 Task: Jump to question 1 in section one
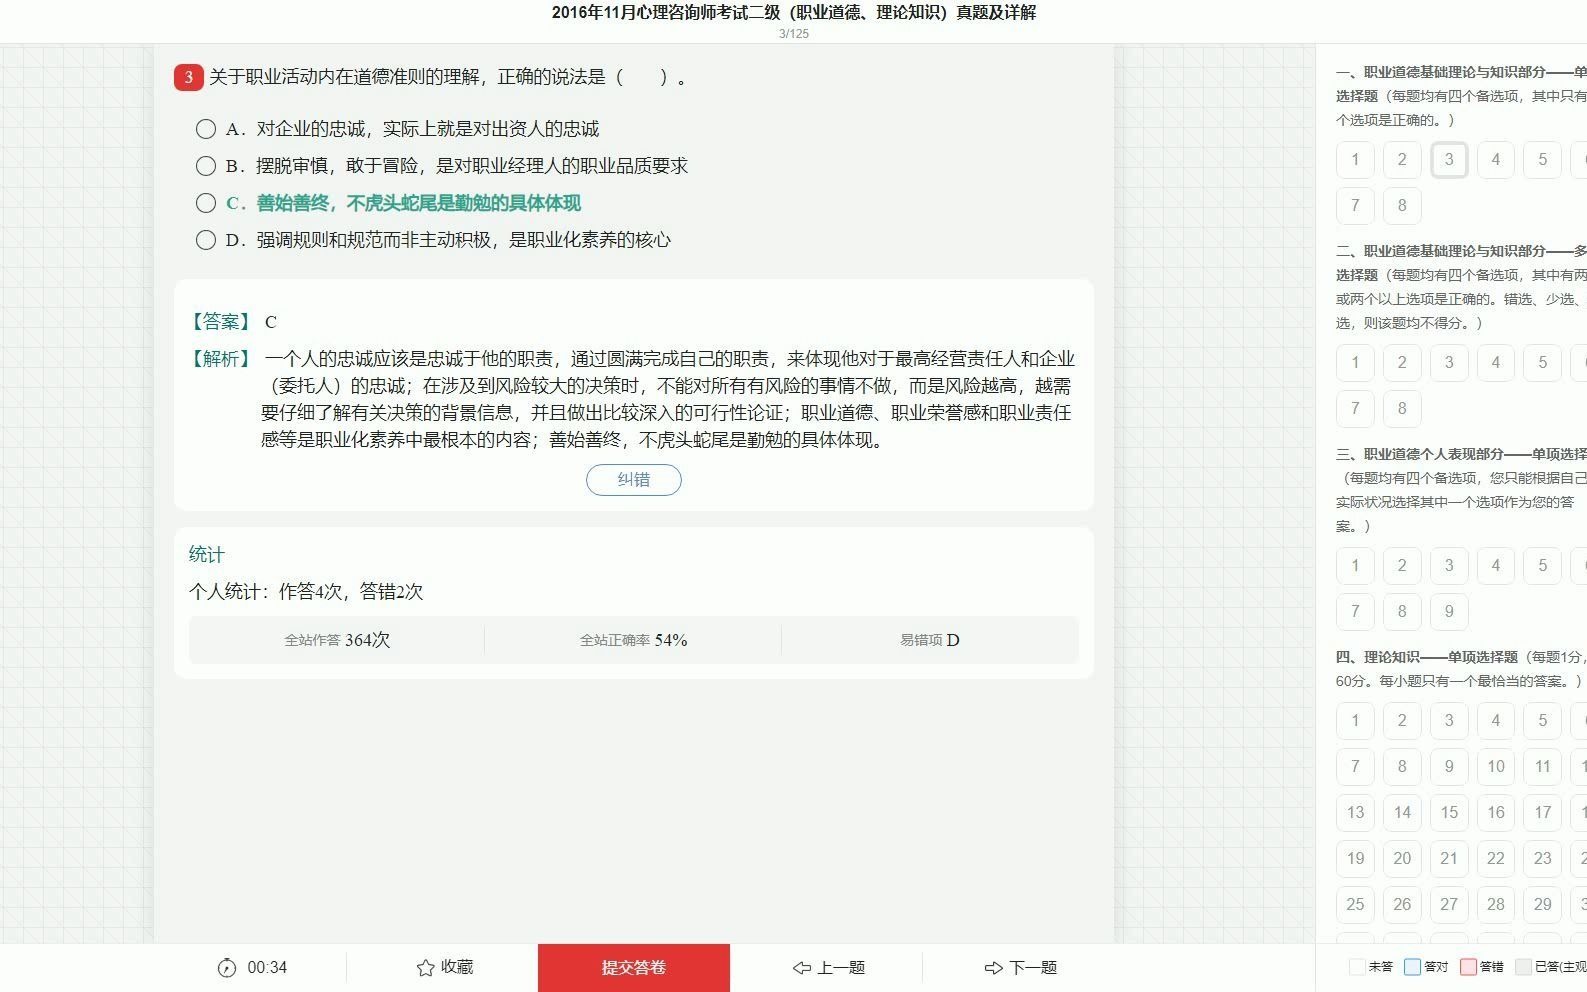coord(1355,159)
